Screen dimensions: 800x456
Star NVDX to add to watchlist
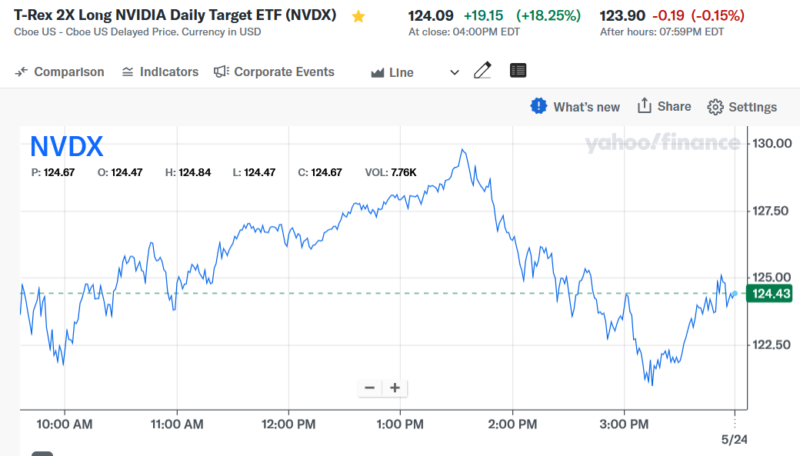[358, 16]
